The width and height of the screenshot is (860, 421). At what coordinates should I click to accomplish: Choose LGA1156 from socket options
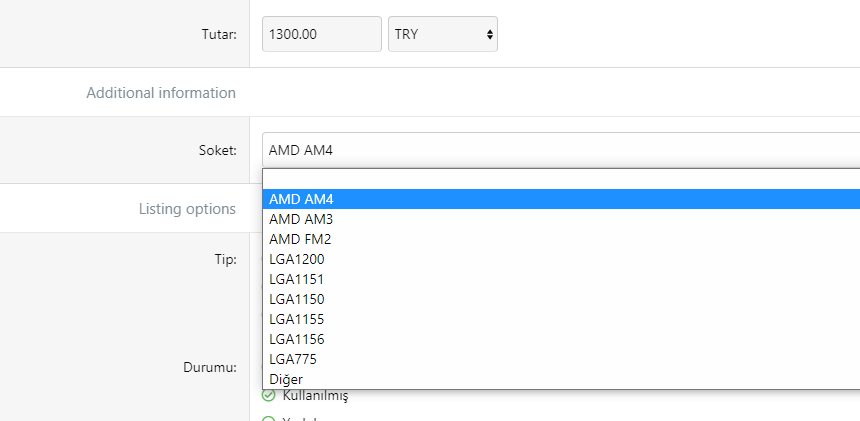(x=560, y=339)
